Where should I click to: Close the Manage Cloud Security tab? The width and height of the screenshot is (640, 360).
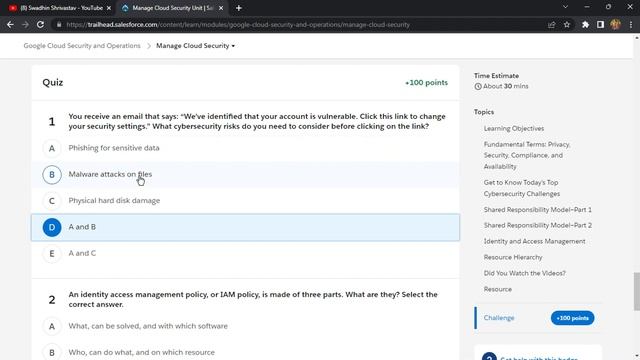click(221, 8)
